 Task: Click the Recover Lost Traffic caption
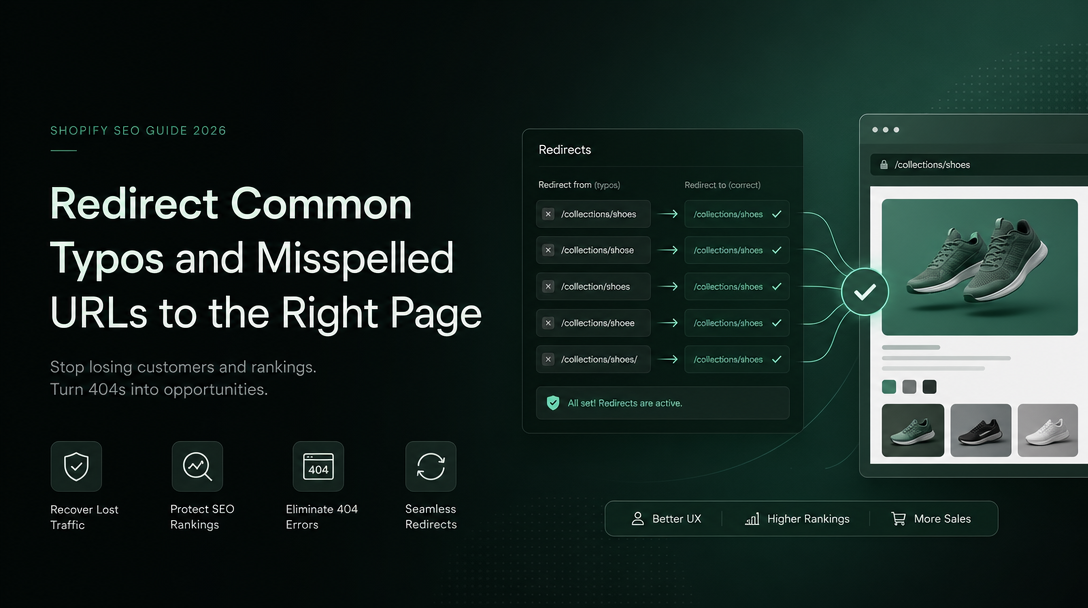[84, 517]
